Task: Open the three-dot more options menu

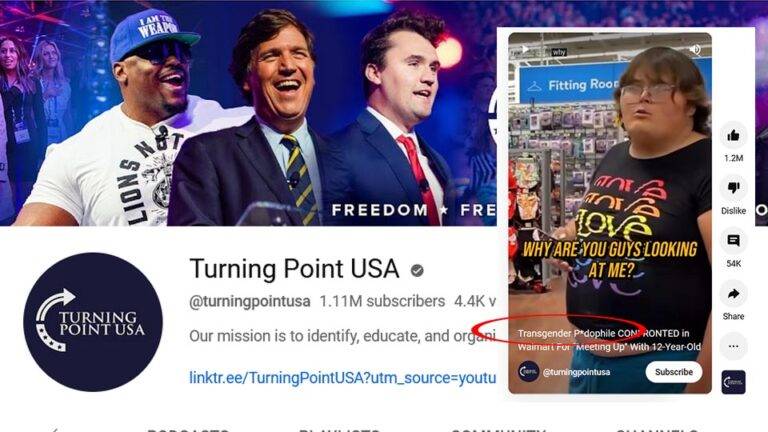Action: click(733, 346)
